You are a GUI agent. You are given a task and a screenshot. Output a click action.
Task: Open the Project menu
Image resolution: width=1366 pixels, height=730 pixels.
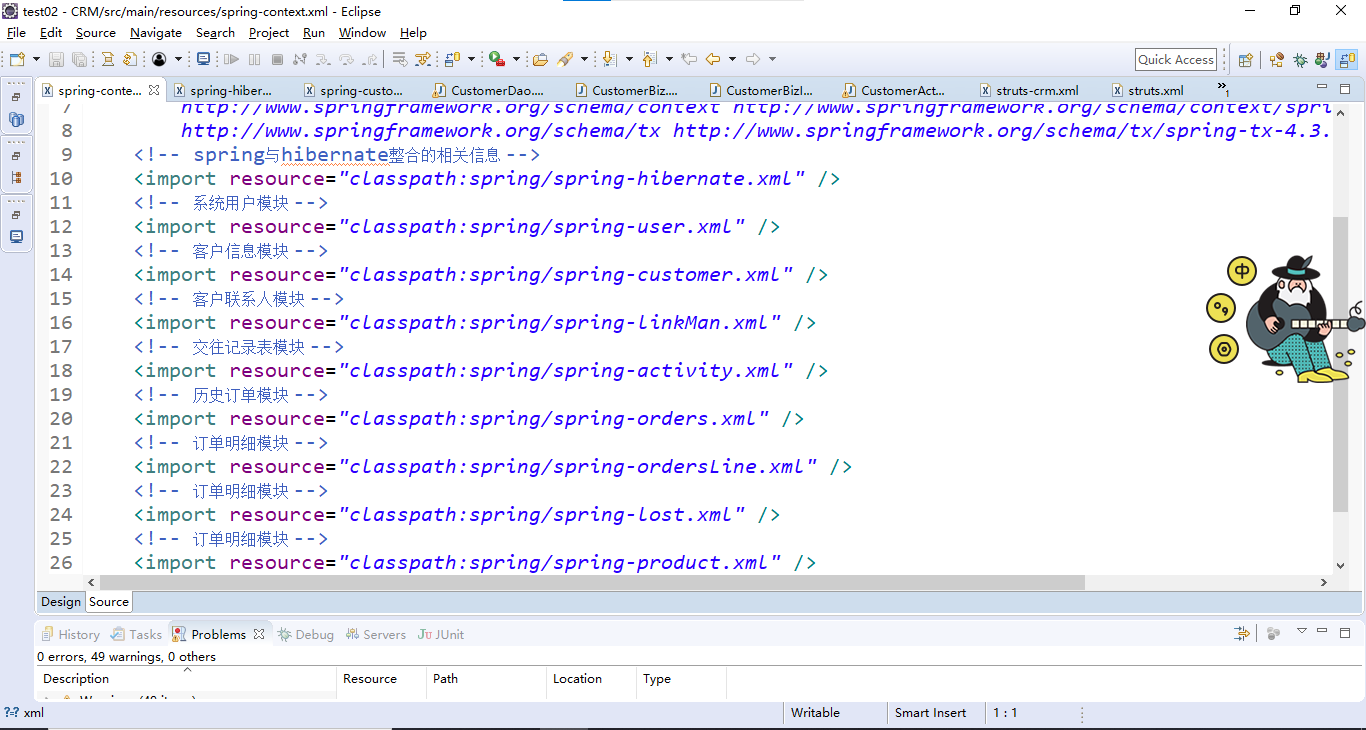[x=269, y=33]
